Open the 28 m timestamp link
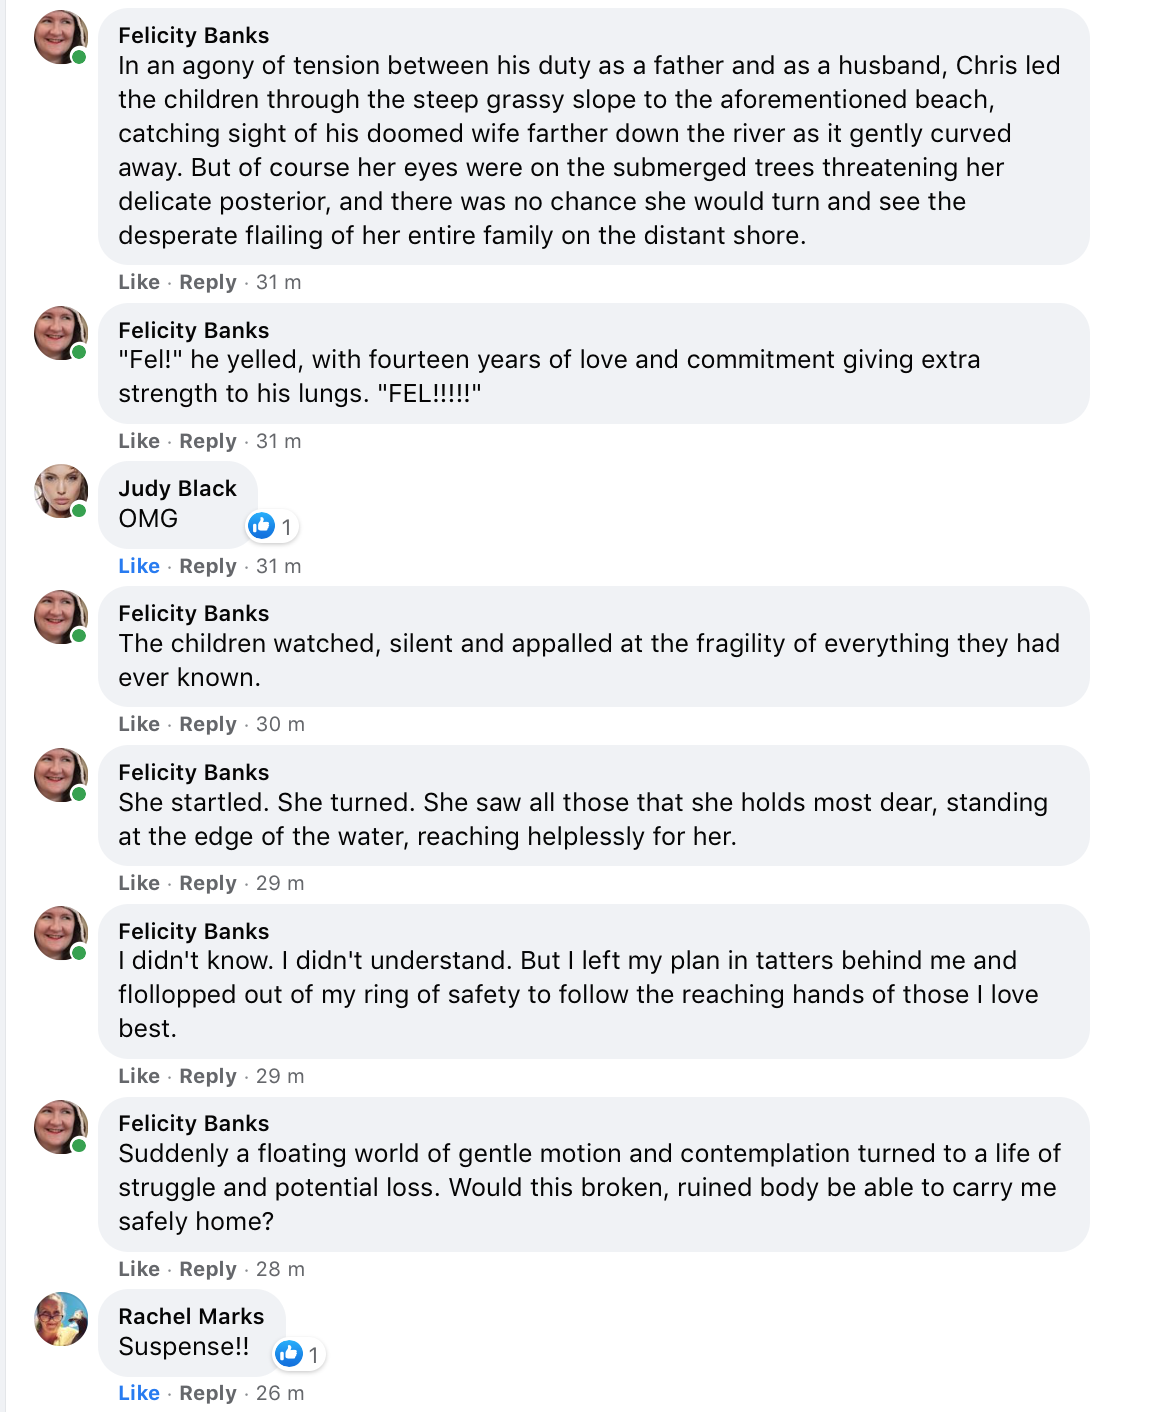The image size is (1156, 1412). tap(280, 1269)
